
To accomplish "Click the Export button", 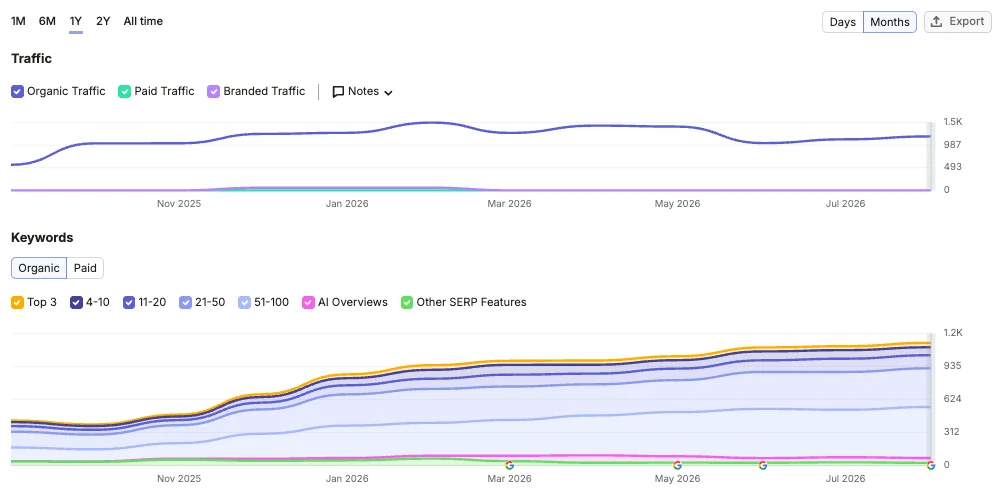I will tap(957, 22).
